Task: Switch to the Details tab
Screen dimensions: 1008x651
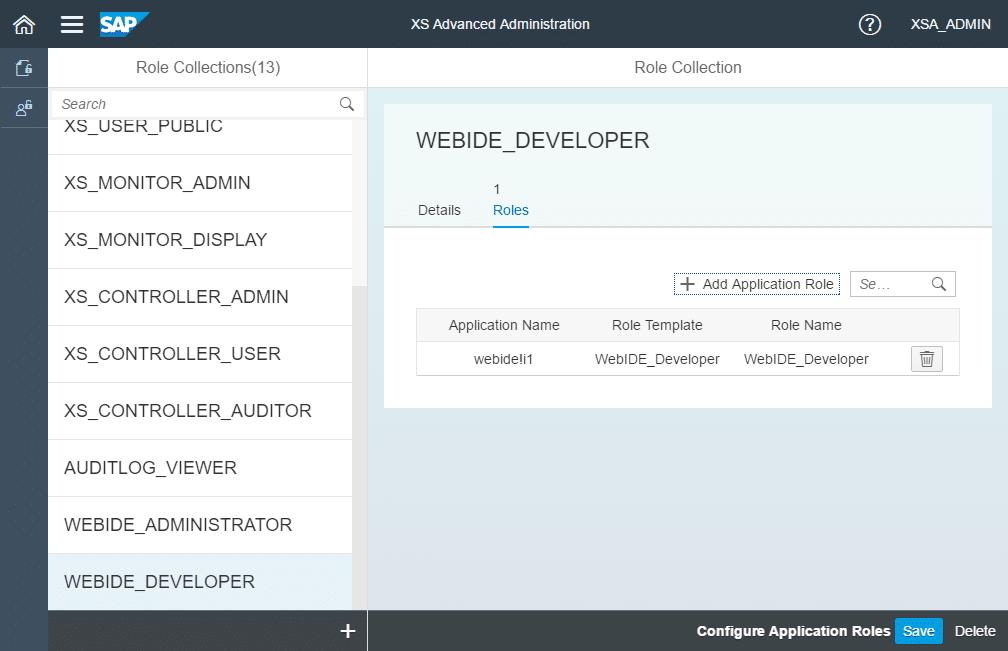Action: (x=439, y=210)
